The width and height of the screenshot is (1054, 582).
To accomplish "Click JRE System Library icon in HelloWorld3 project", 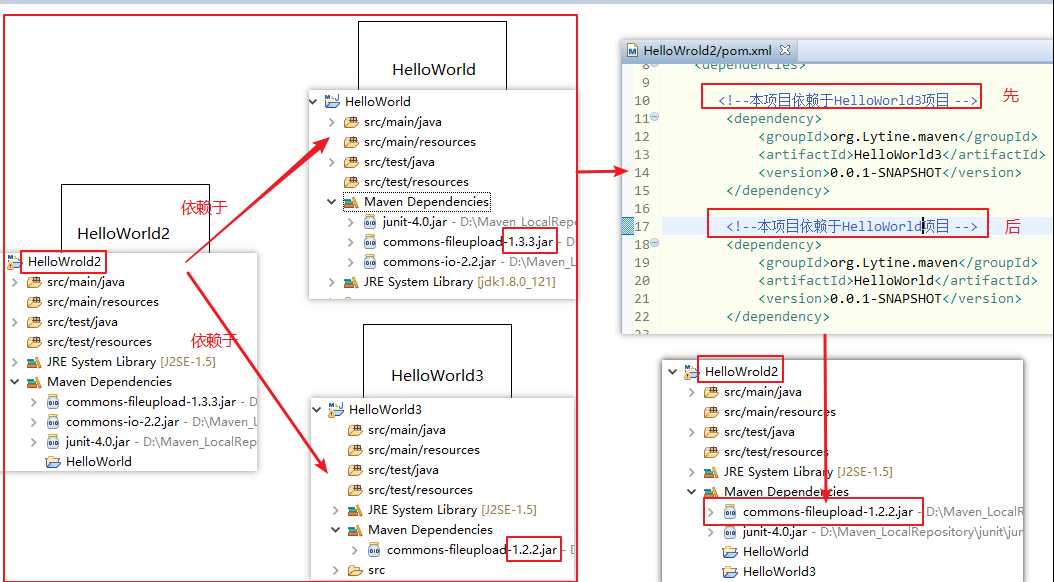I will coord(355,510).
